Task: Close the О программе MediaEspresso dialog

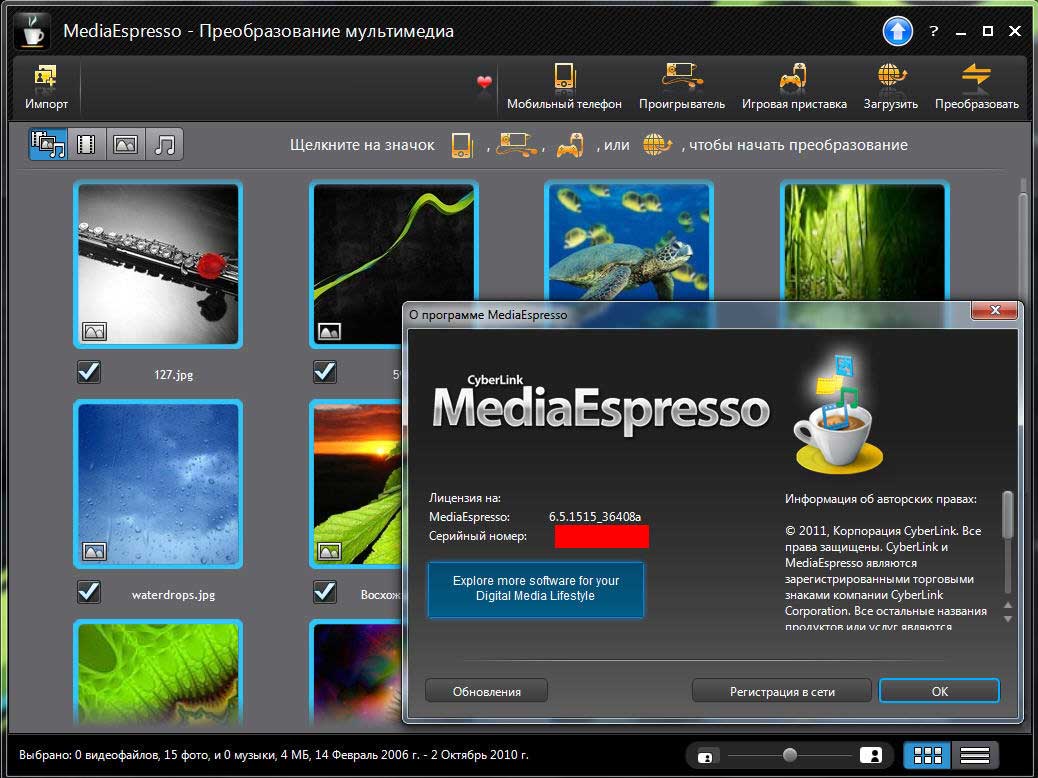Action: (x=994, y=310)
